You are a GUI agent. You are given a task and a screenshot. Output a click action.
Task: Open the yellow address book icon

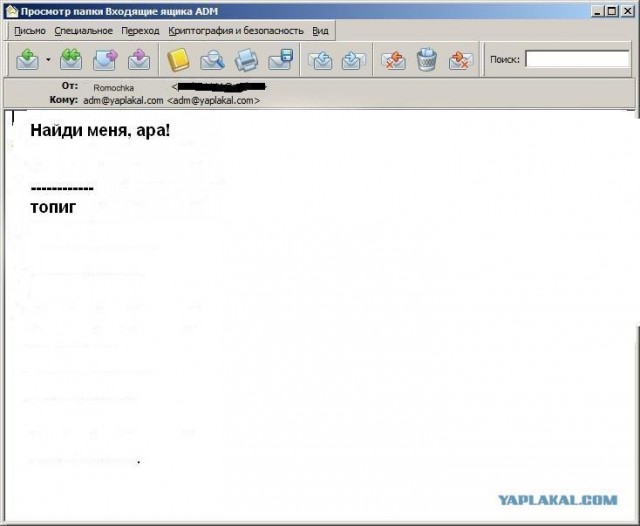coord(178,60)
